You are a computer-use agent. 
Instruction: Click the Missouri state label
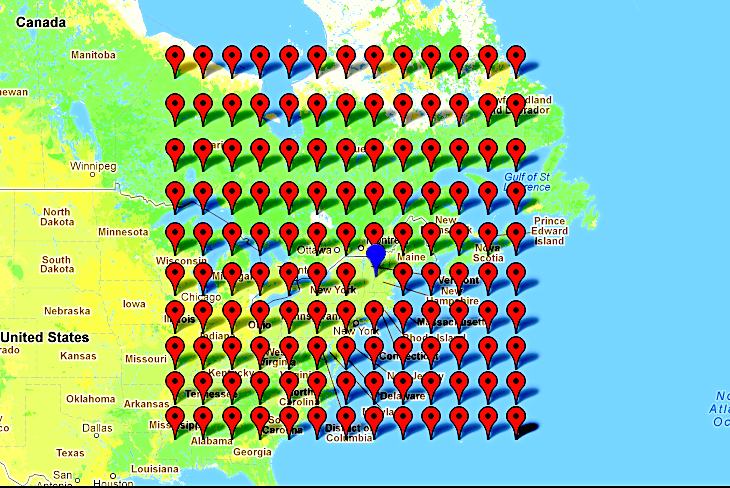[x=146, y=359]
